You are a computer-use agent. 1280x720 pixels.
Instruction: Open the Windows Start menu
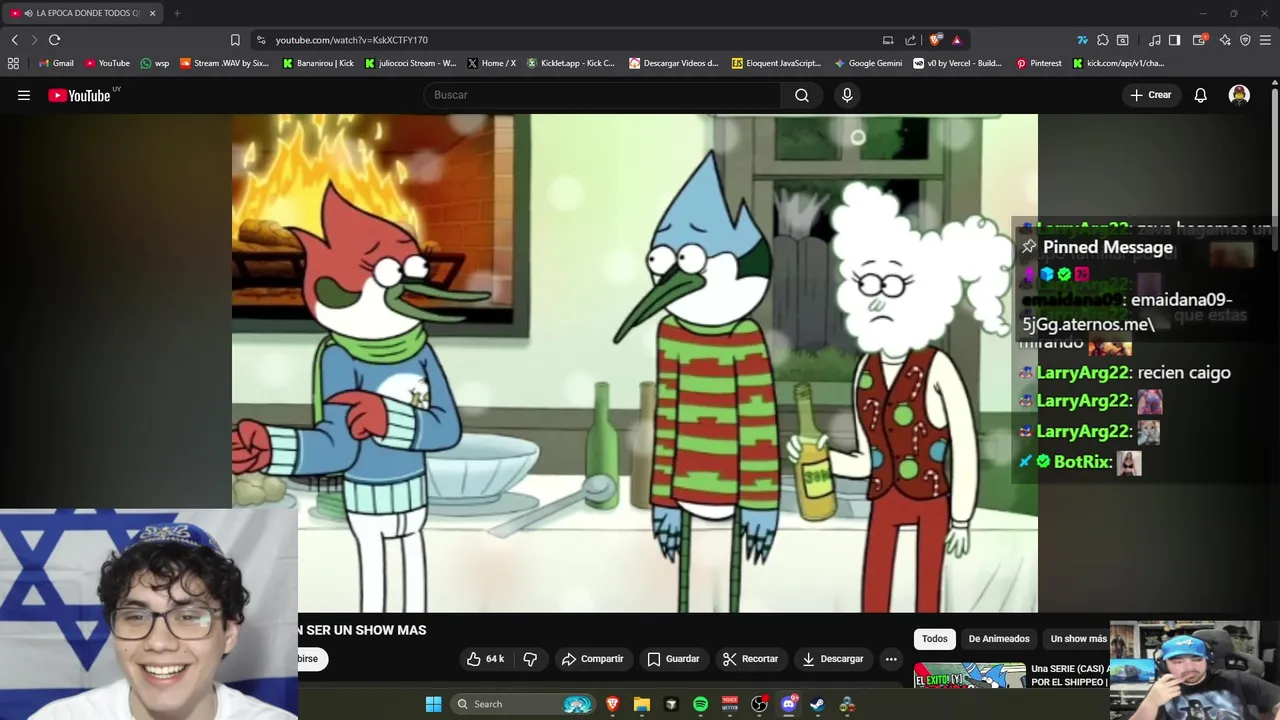433,704
